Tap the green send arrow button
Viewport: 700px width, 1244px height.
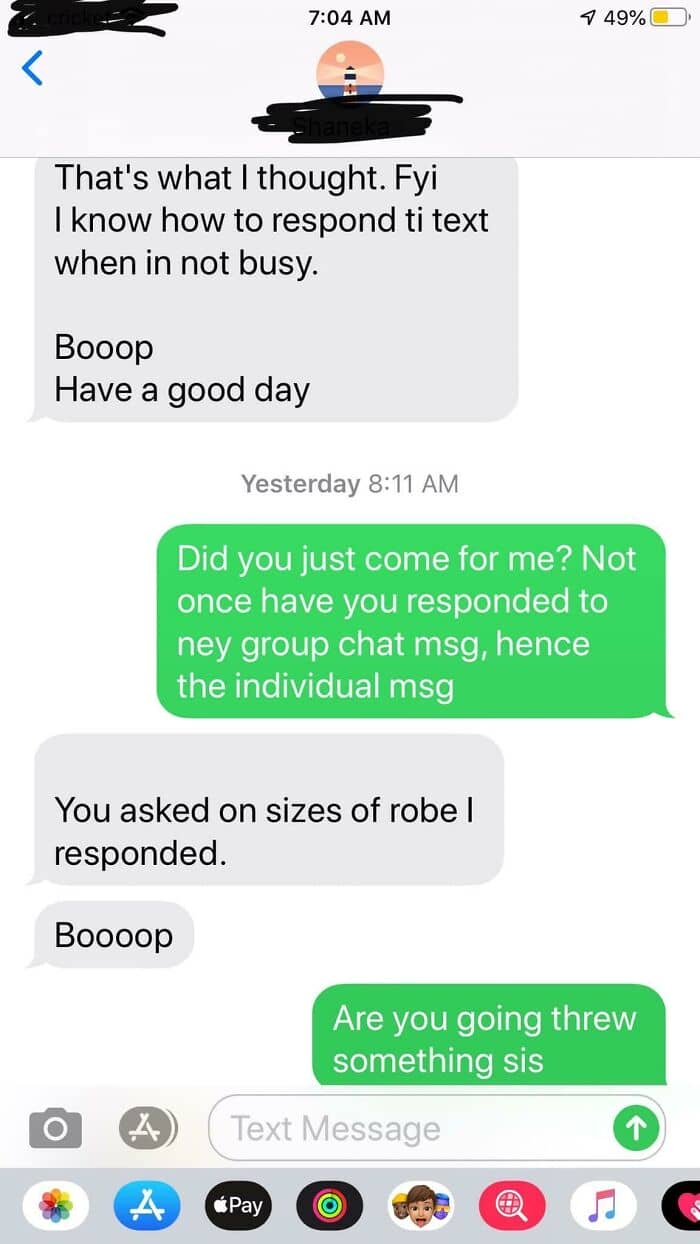click(x=636, y=1129)
